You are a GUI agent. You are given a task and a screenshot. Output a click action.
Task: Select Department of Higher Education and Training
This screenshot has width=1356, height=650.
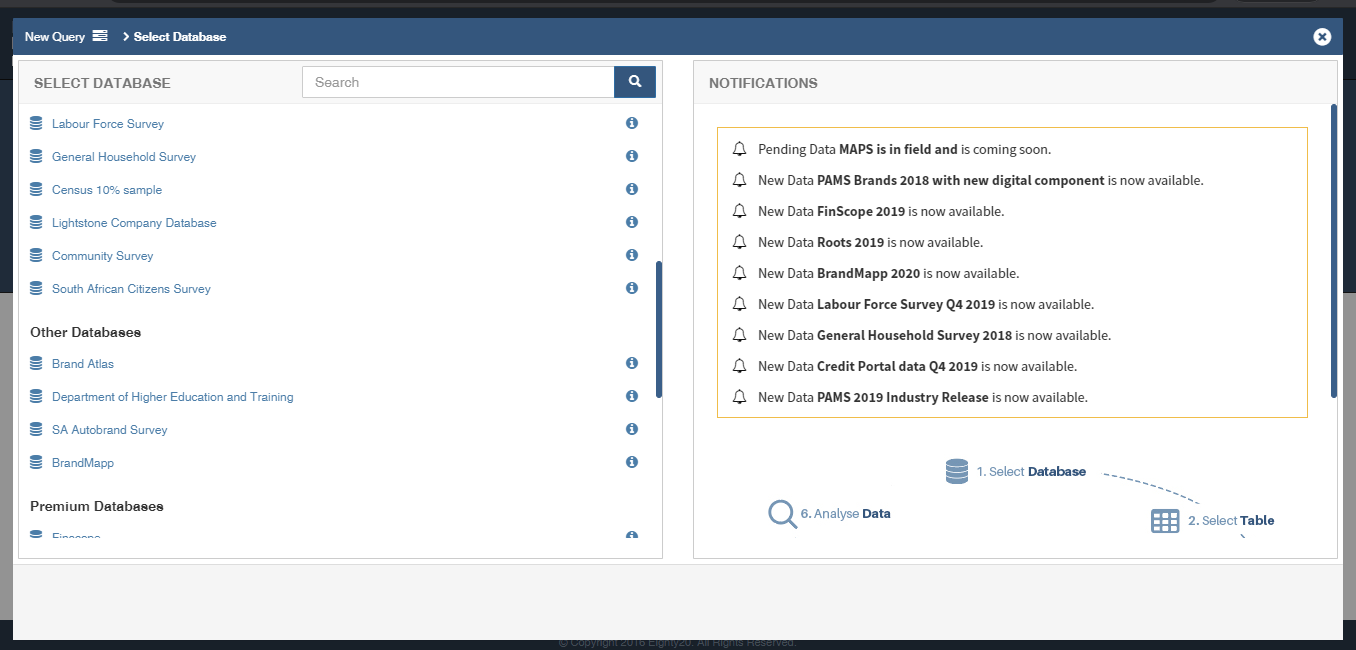173,397
